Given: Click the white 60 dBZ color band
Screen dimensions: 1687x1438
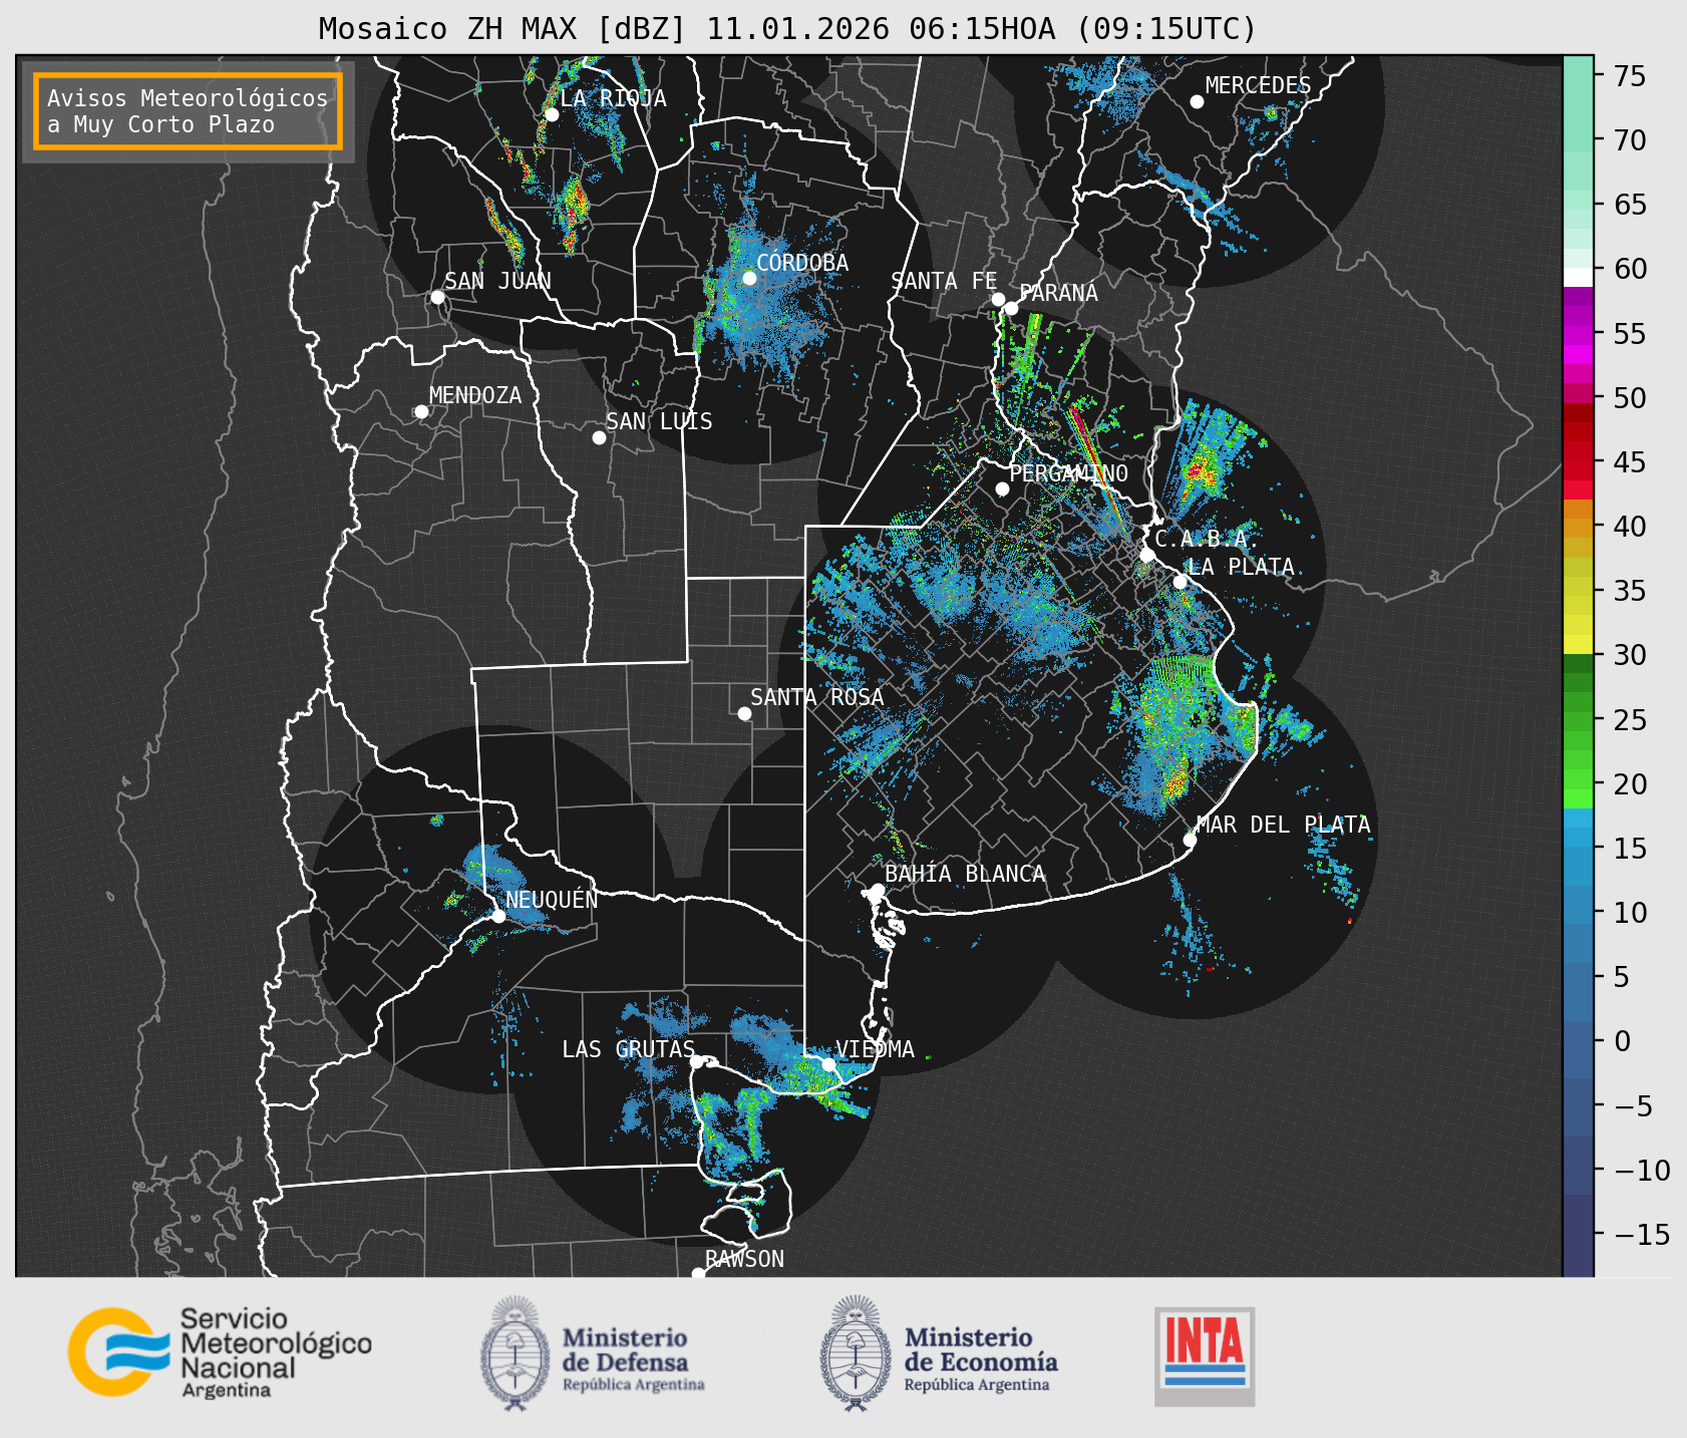Looking at the screenshot, I should coord(1578,277).
